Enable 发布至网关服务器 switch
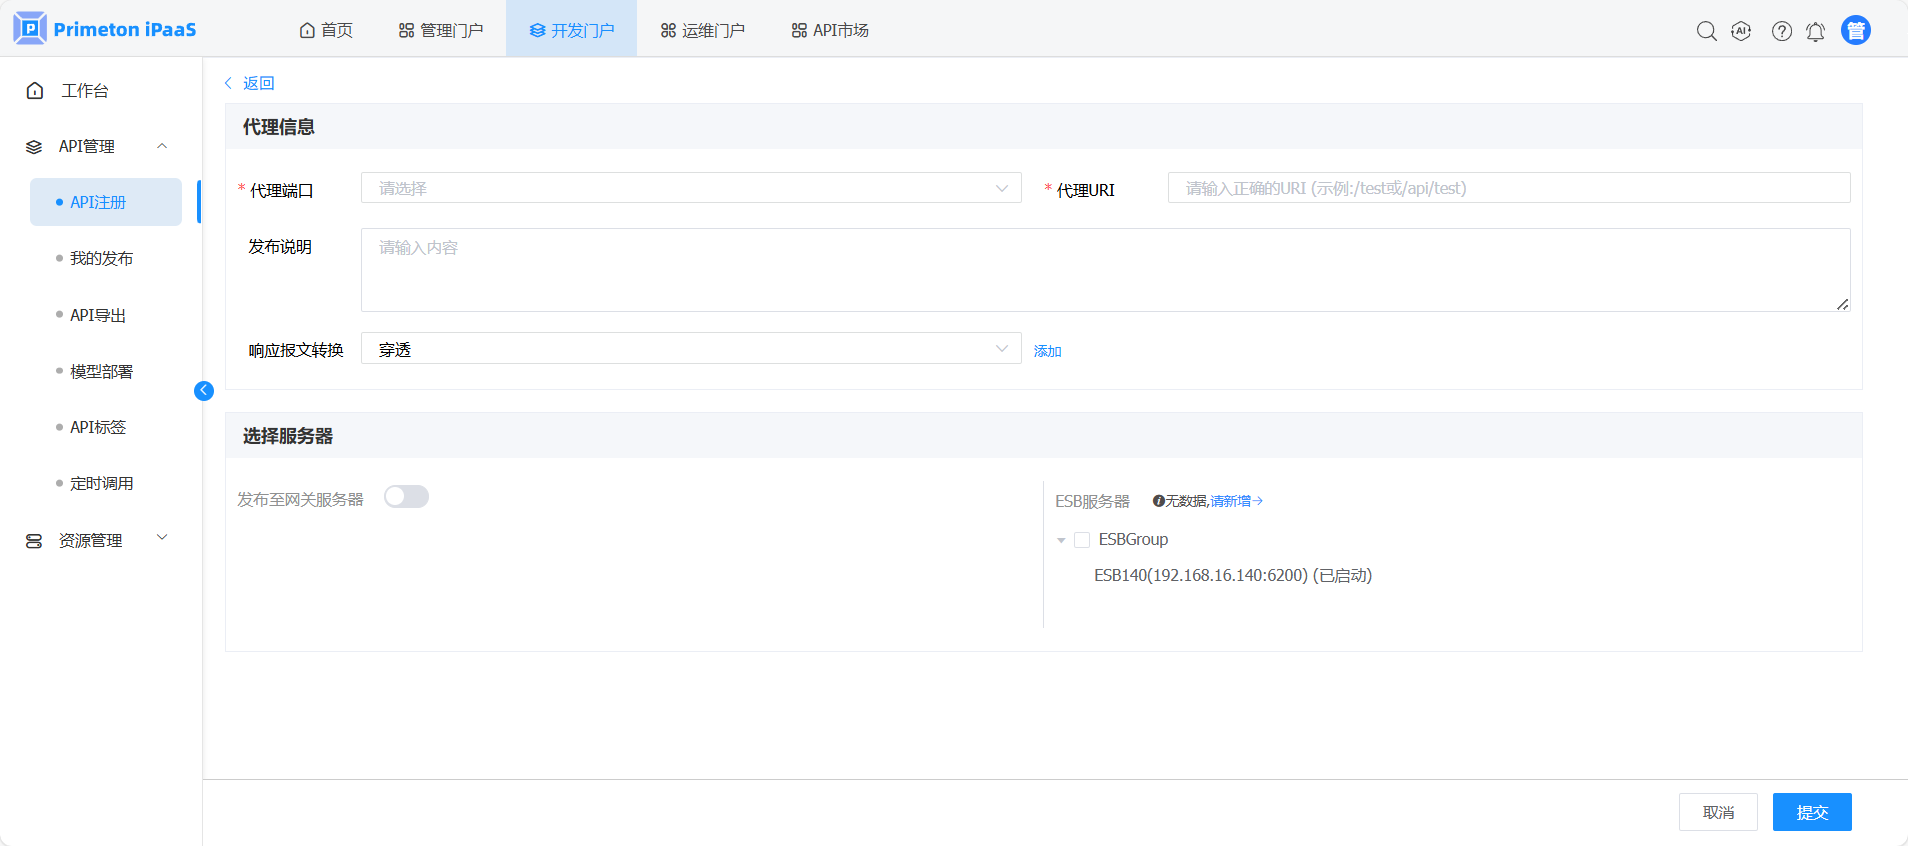1908x846 pixels. [406, 497]
